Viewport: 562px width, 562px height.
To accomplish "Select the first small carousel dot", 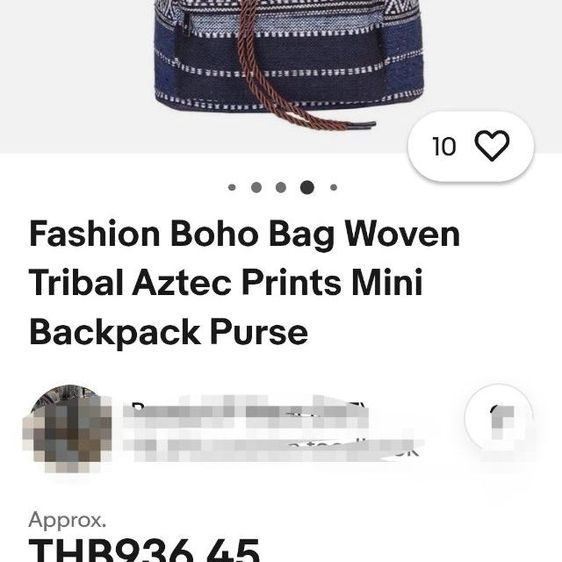I will (232, 187).
